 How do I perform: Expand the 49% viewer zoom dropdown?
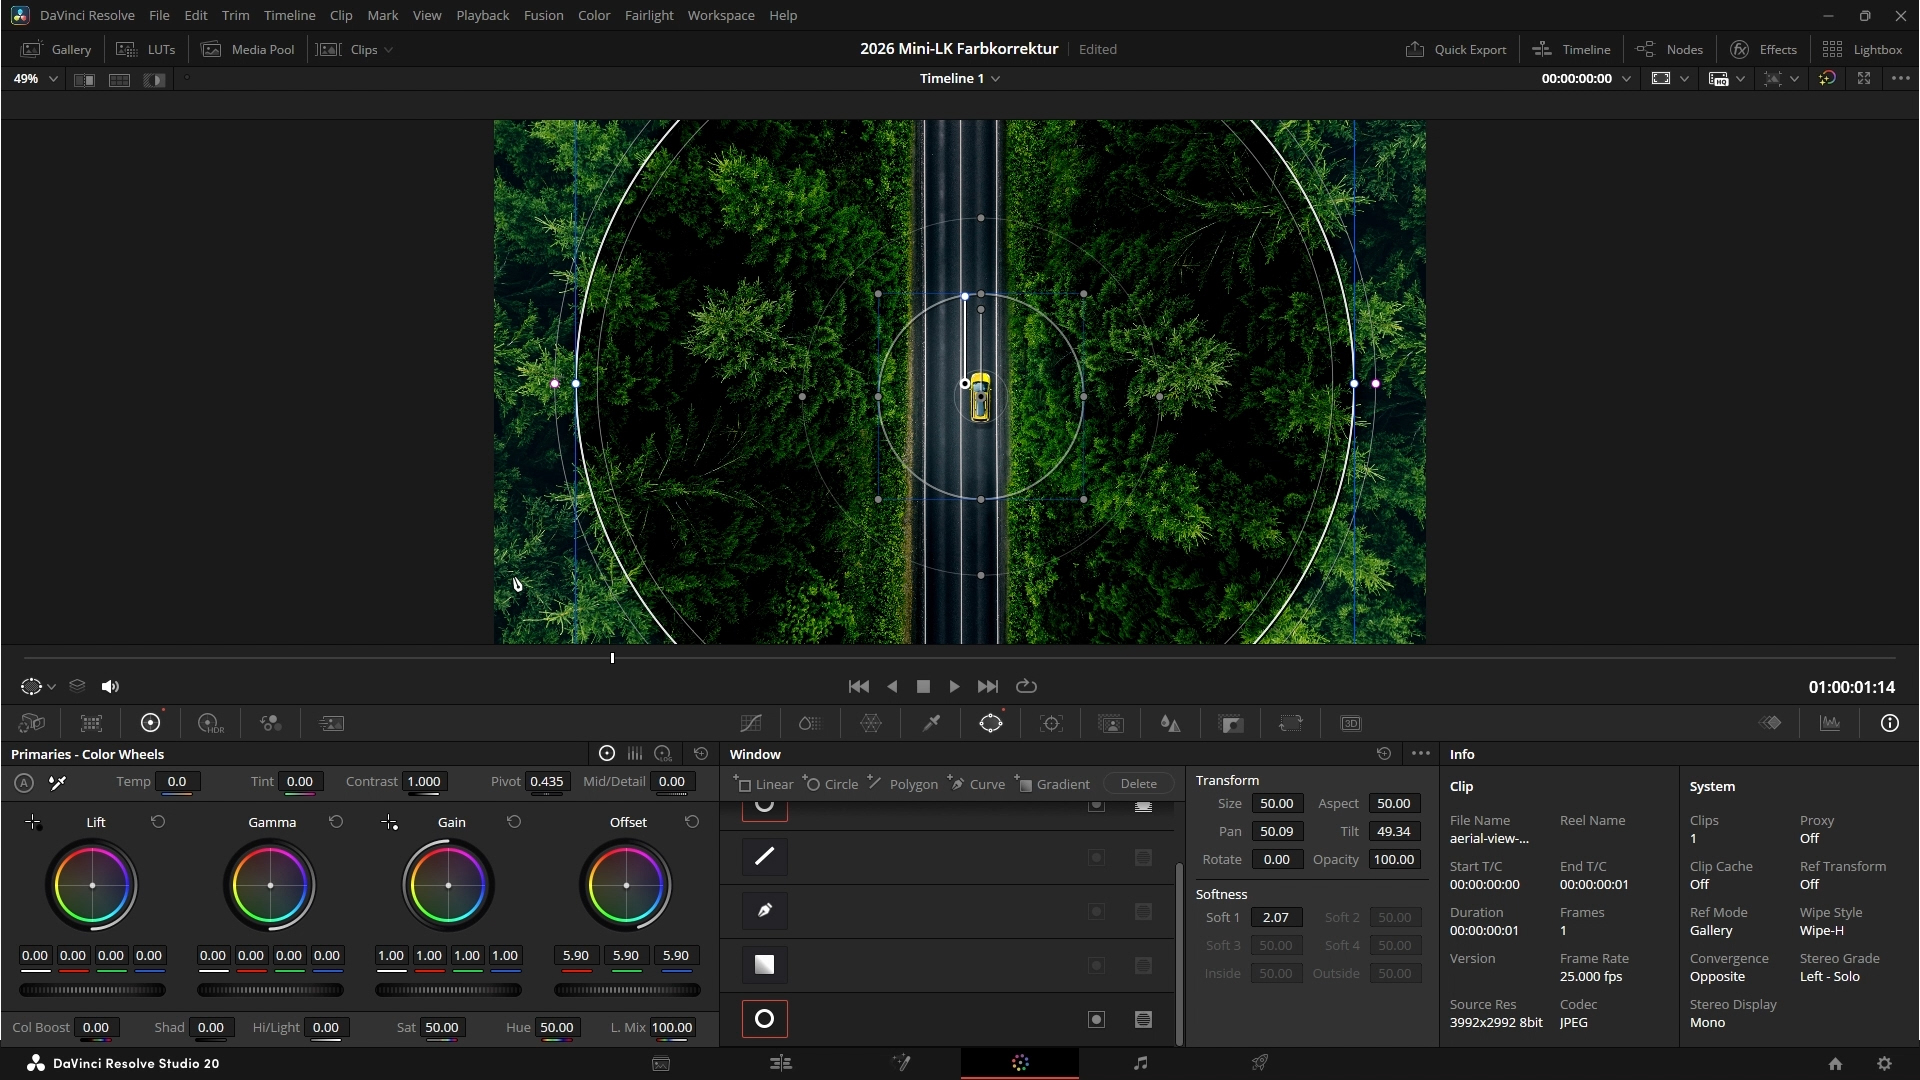[x=53, y=79]
